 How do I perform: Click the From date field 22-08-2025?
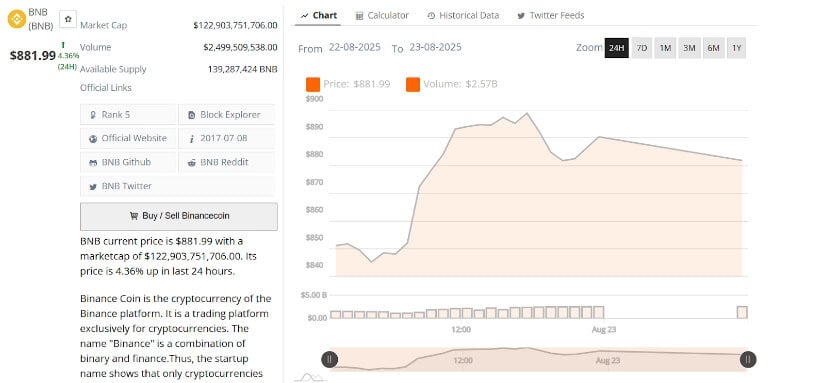355,47
